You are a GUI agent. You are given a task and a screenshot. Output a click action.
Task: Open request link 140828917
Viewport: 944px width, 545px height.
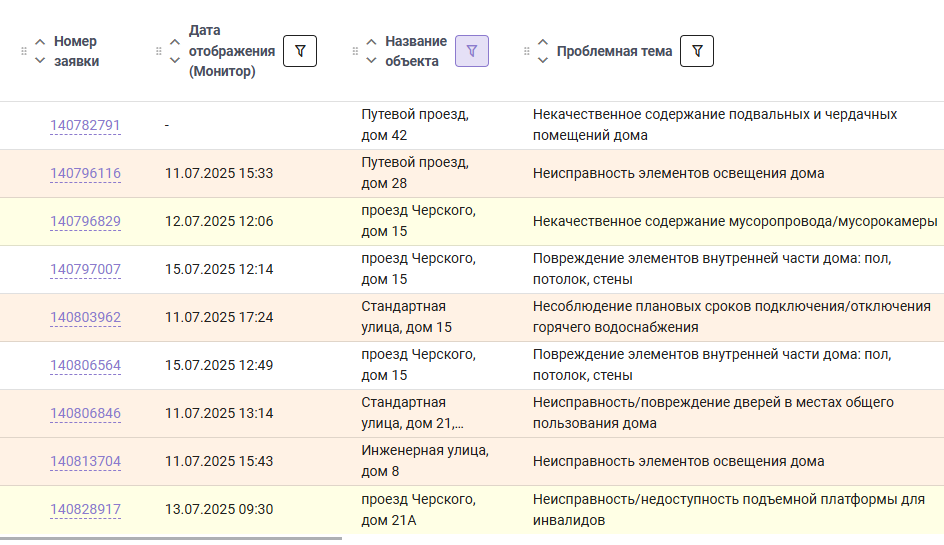pyautogui.click(x=85, y=509)
